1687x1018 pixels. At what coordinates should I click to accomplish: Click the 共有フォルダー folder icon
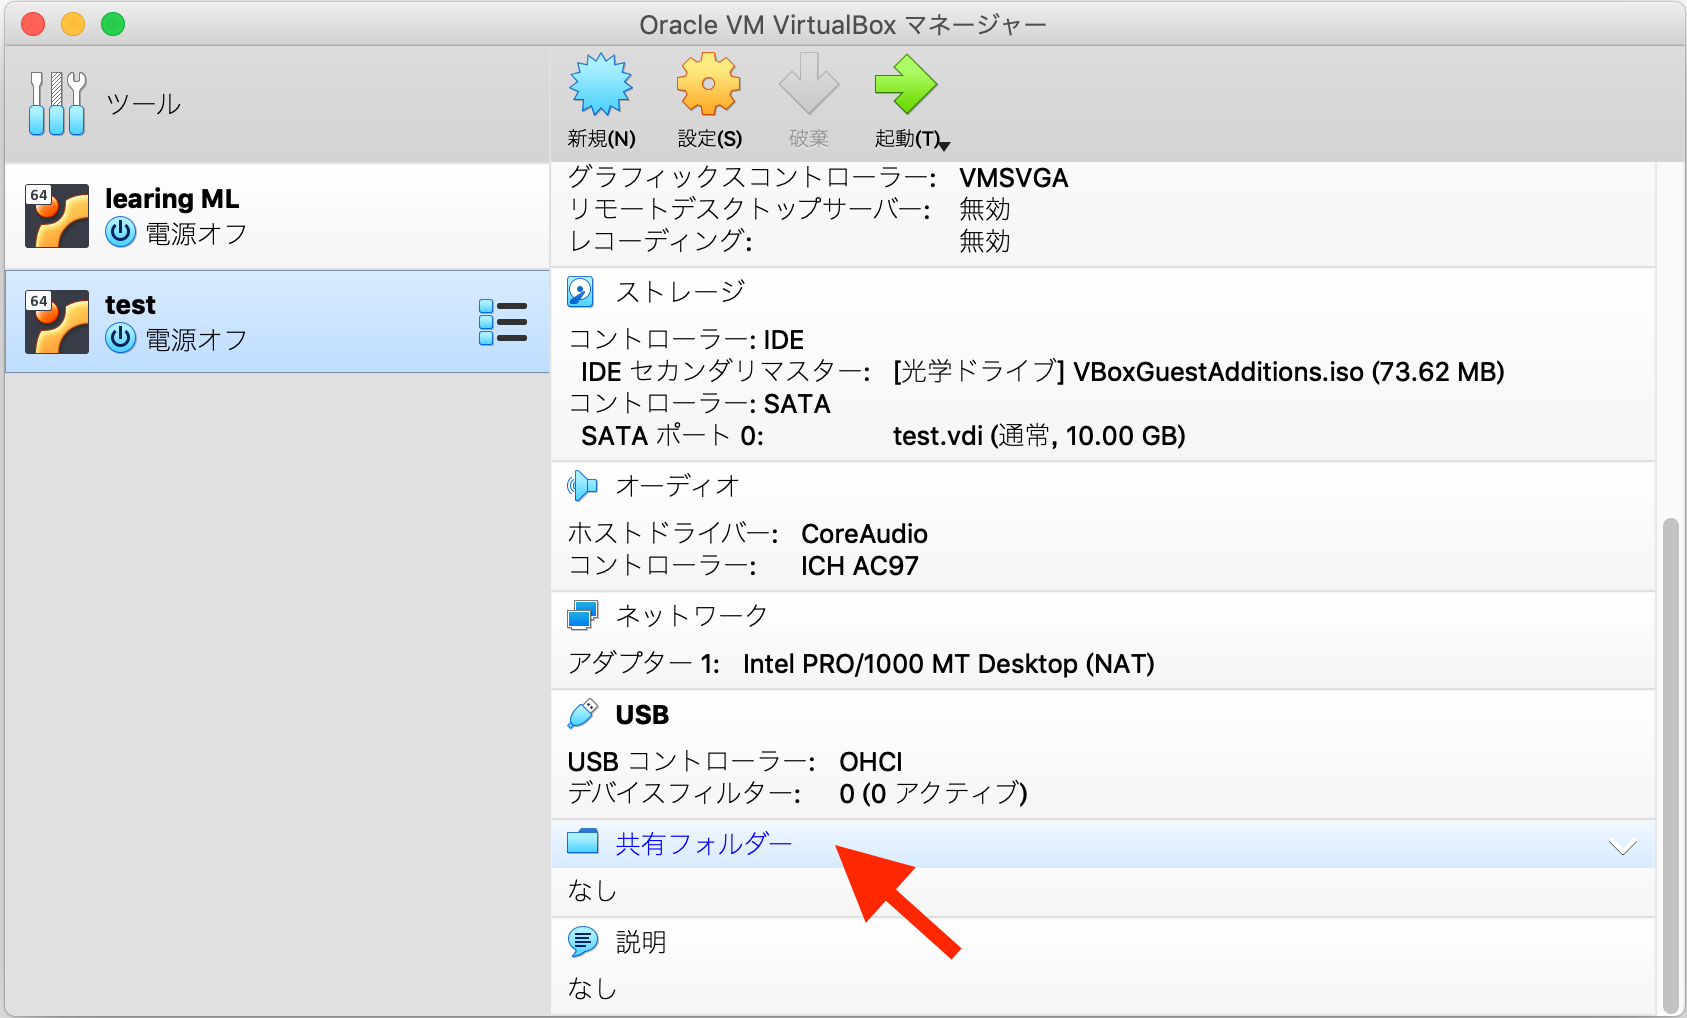pos(582,842)
